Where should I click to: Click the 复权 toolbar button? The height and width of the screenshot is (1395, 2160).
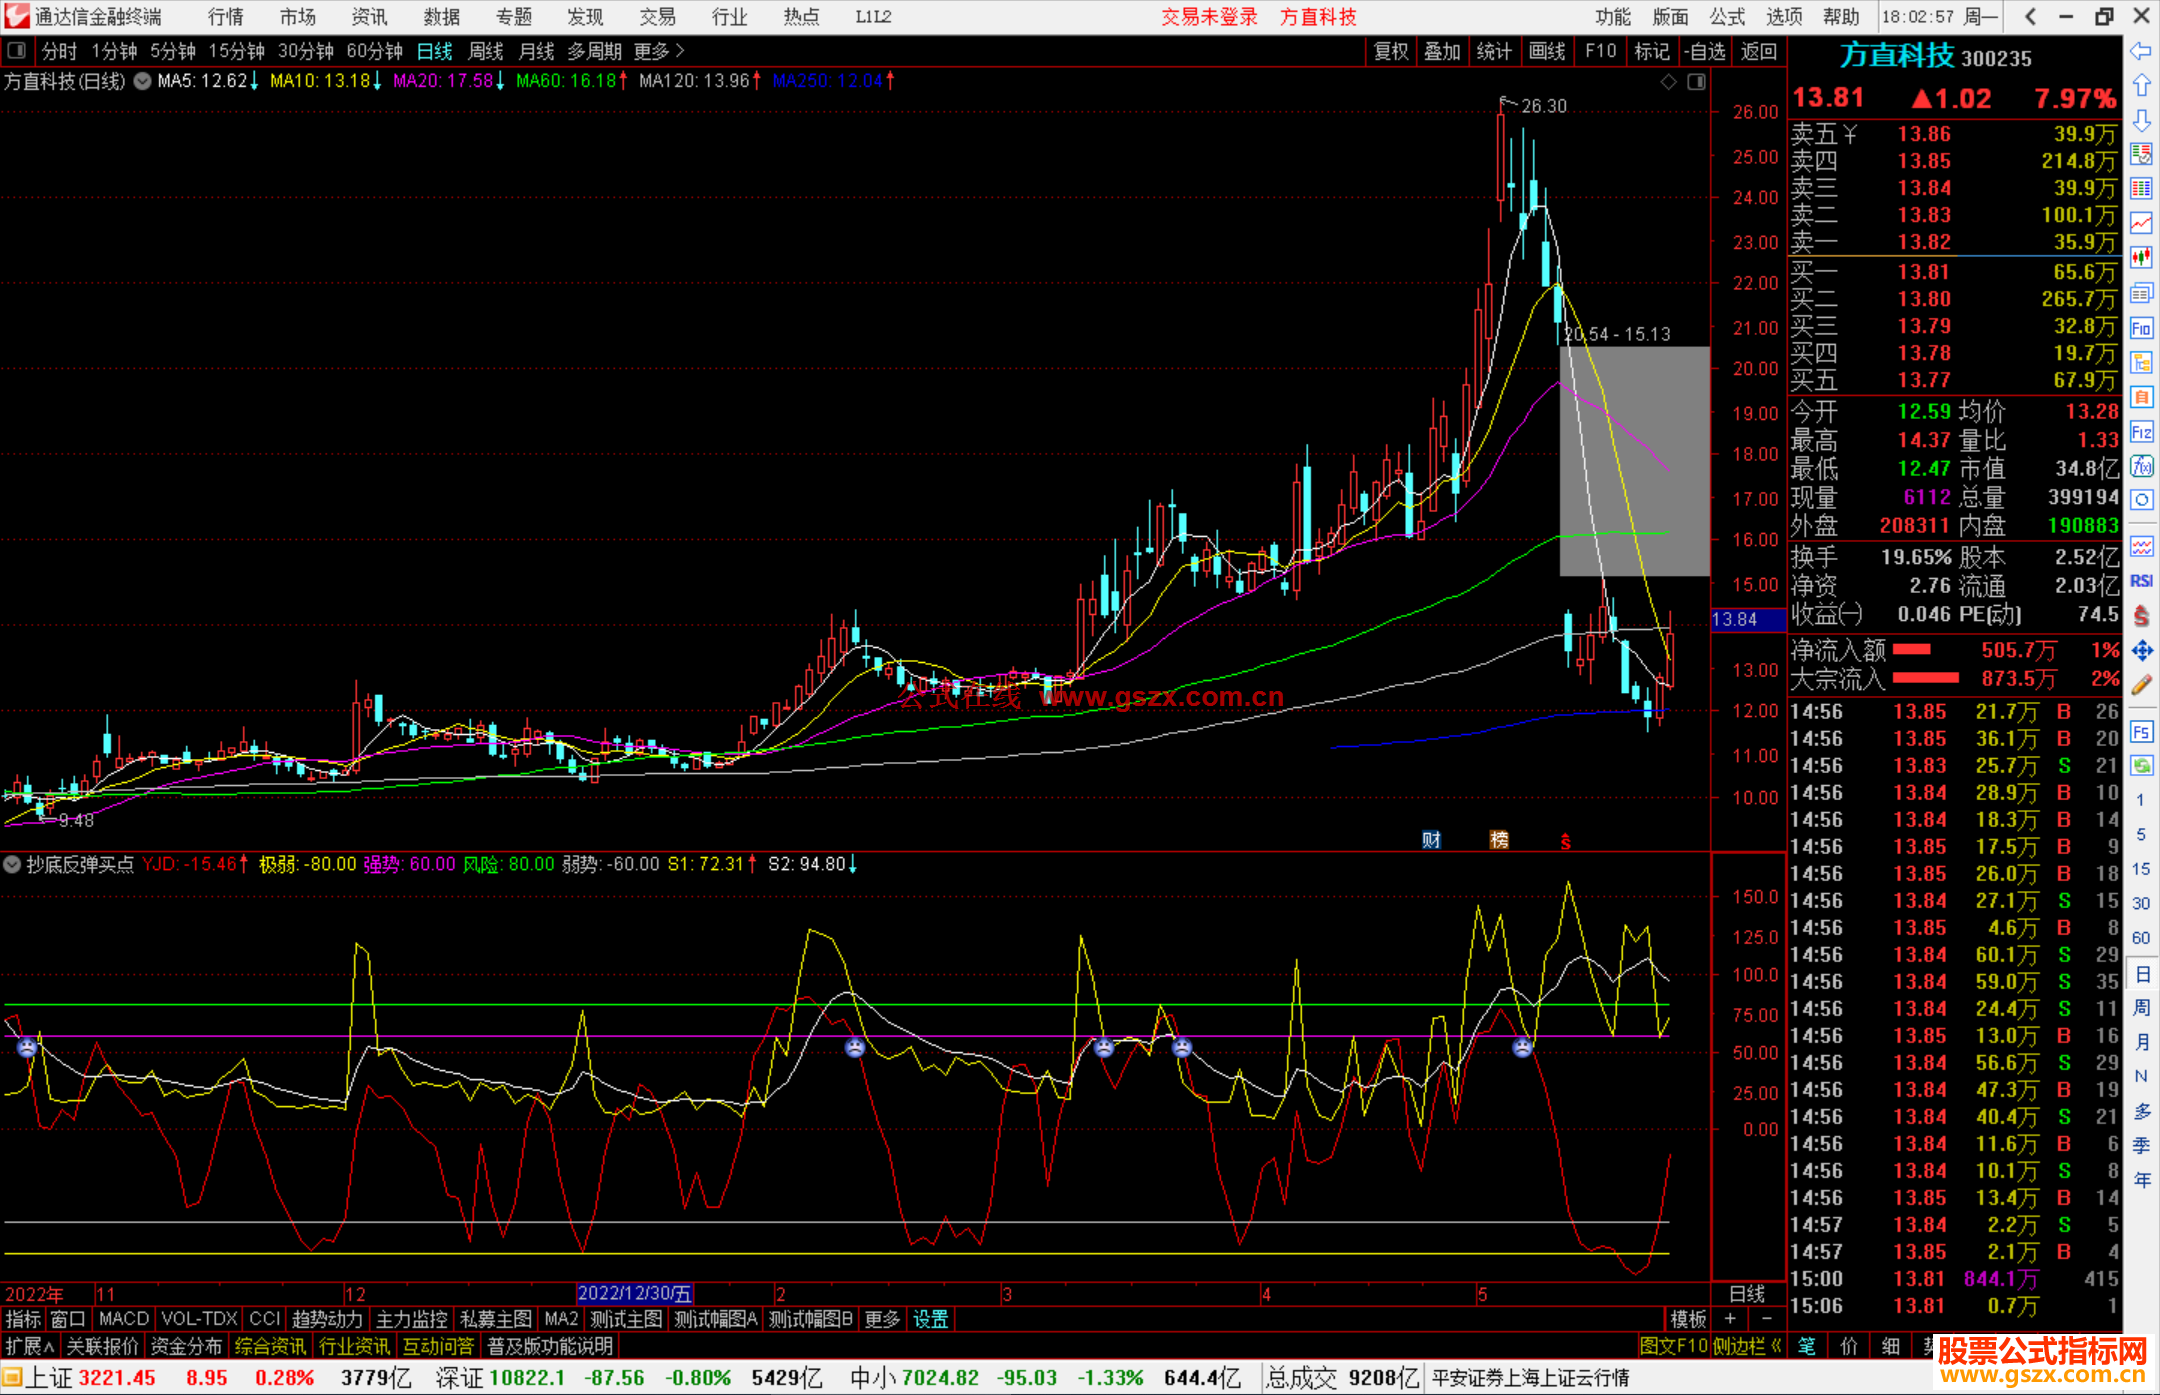(1390, 51)
